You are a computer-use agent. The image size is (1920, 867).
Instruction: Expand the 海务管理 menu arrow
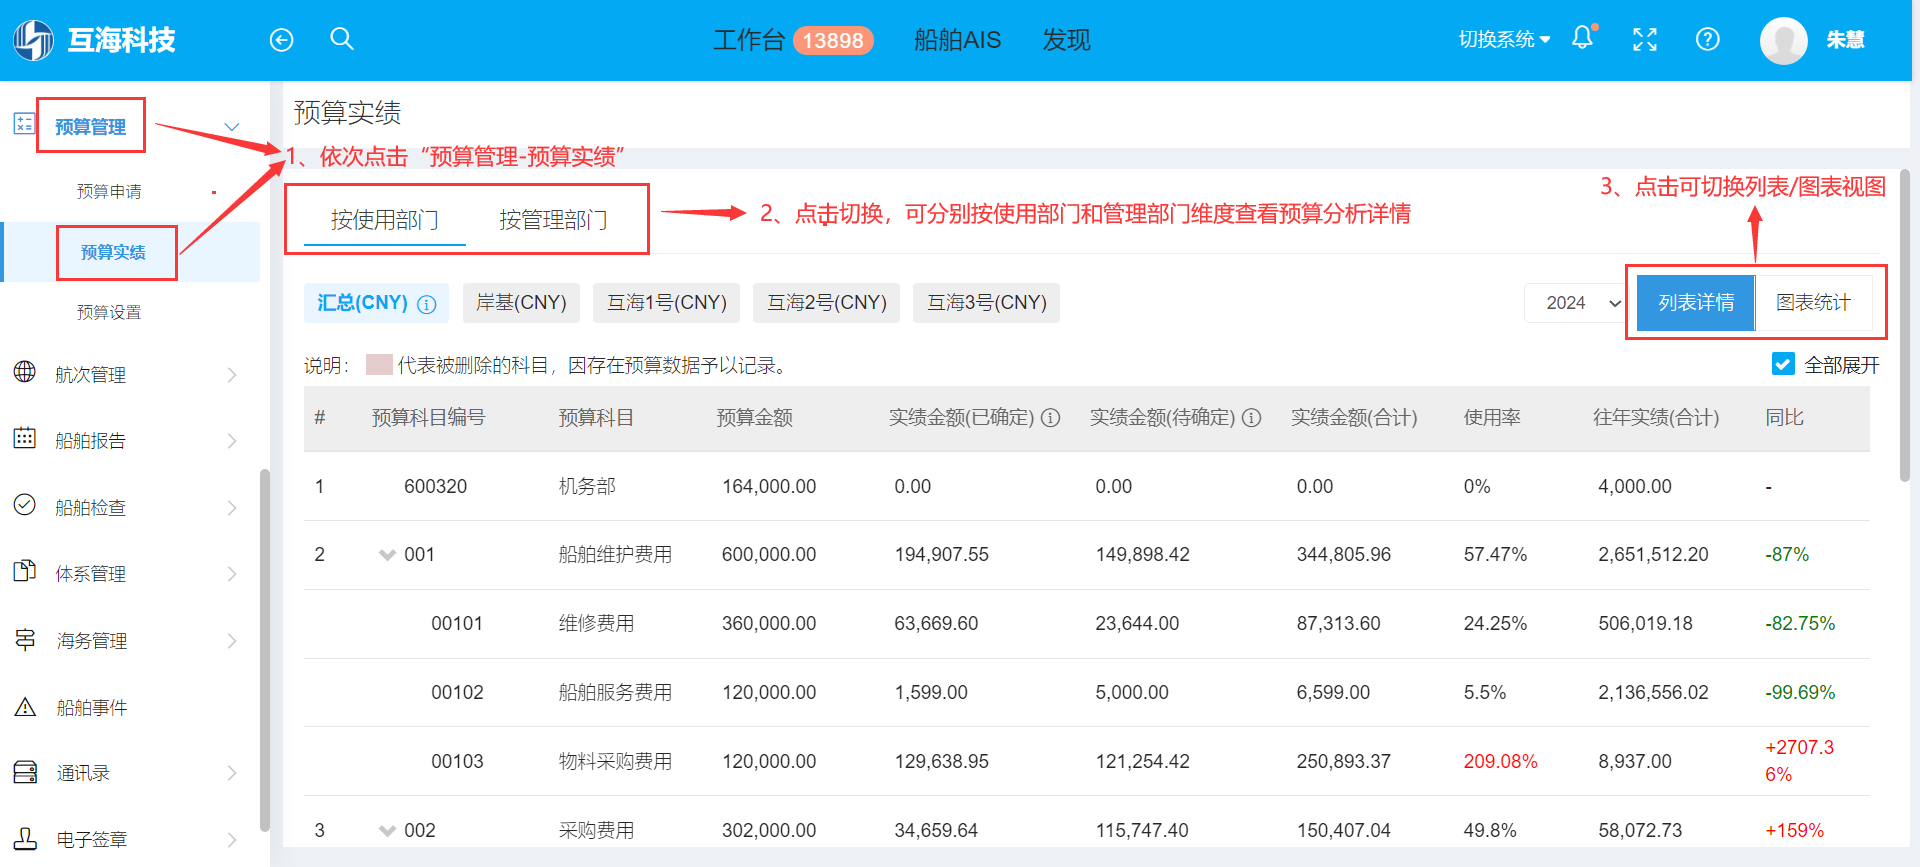232,641
